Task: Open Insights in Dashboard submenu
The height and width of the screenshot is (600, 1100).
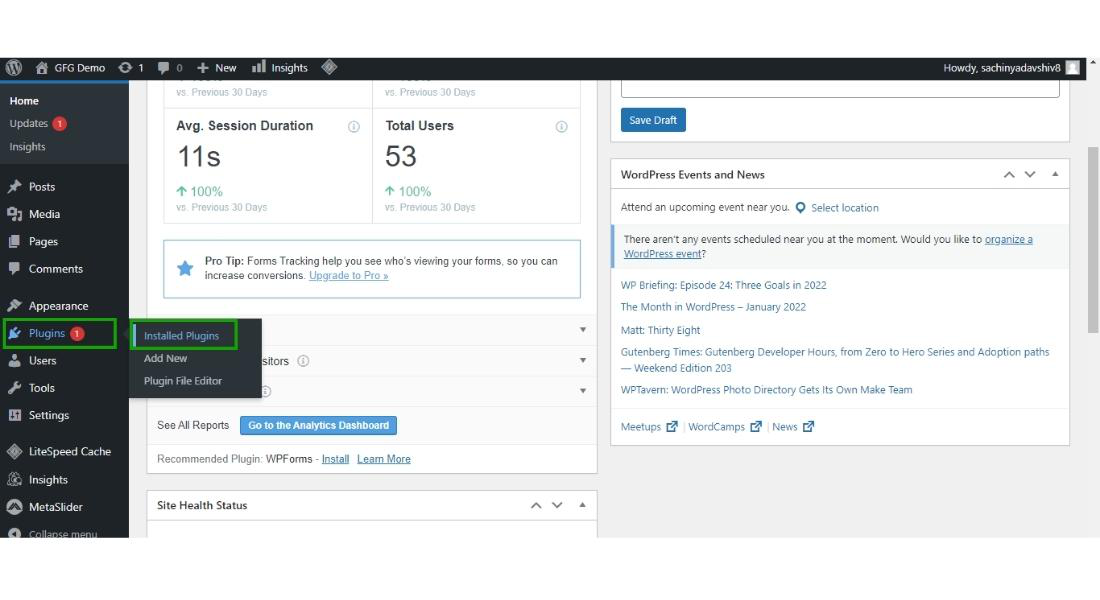Action: (27, 147)
